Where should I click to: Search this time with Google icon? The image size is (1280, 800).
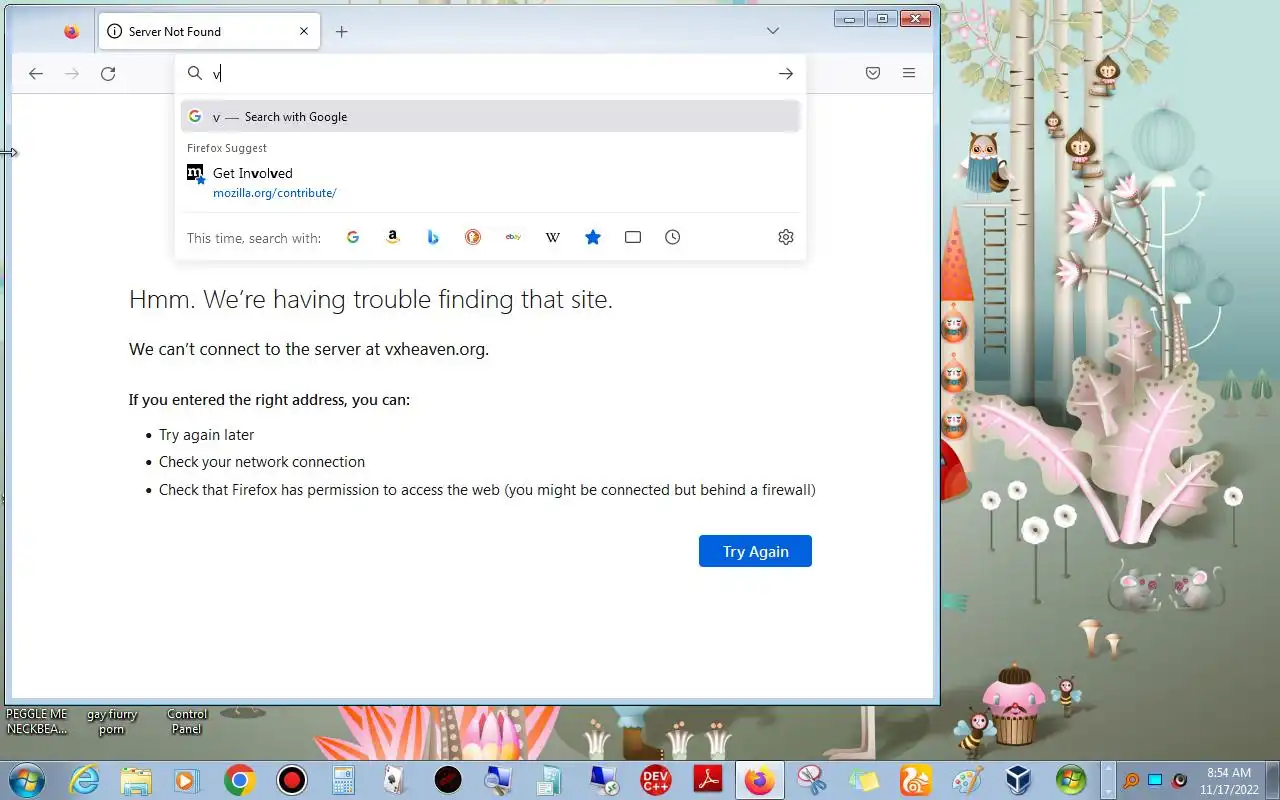point(353,237)
